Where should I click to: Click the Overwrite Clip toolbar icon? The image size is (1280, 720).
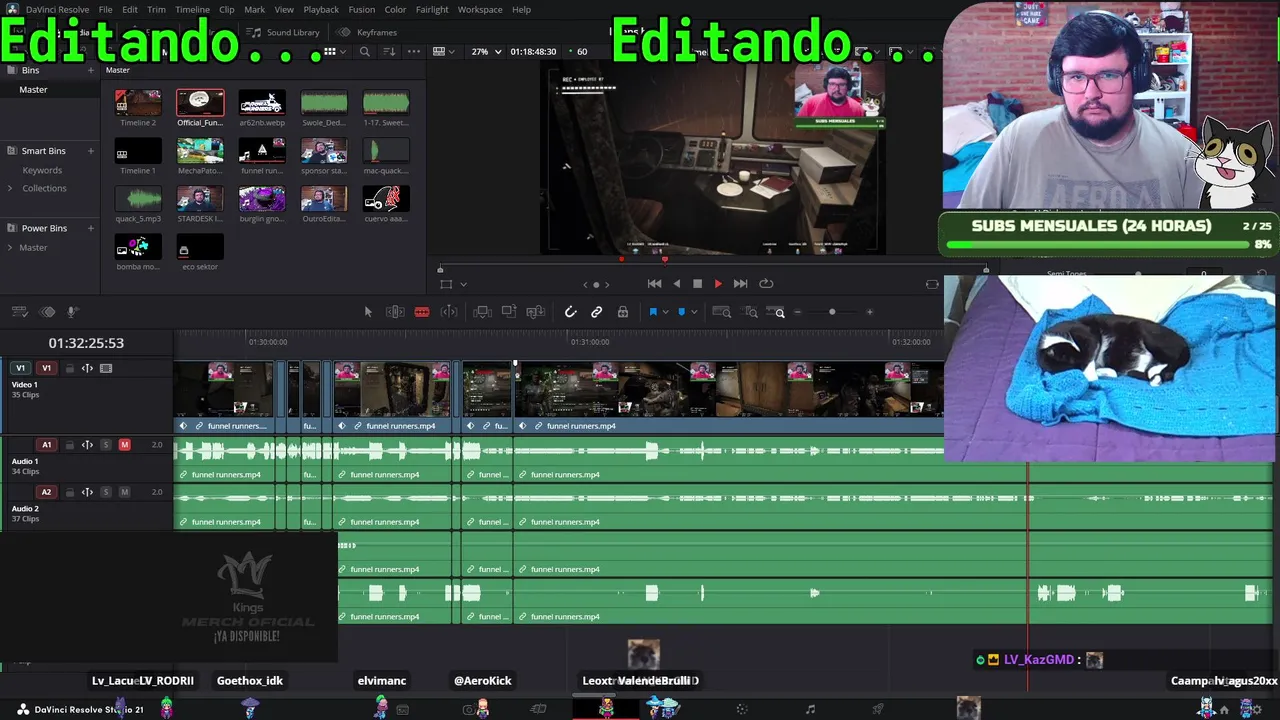pos(509,312)
